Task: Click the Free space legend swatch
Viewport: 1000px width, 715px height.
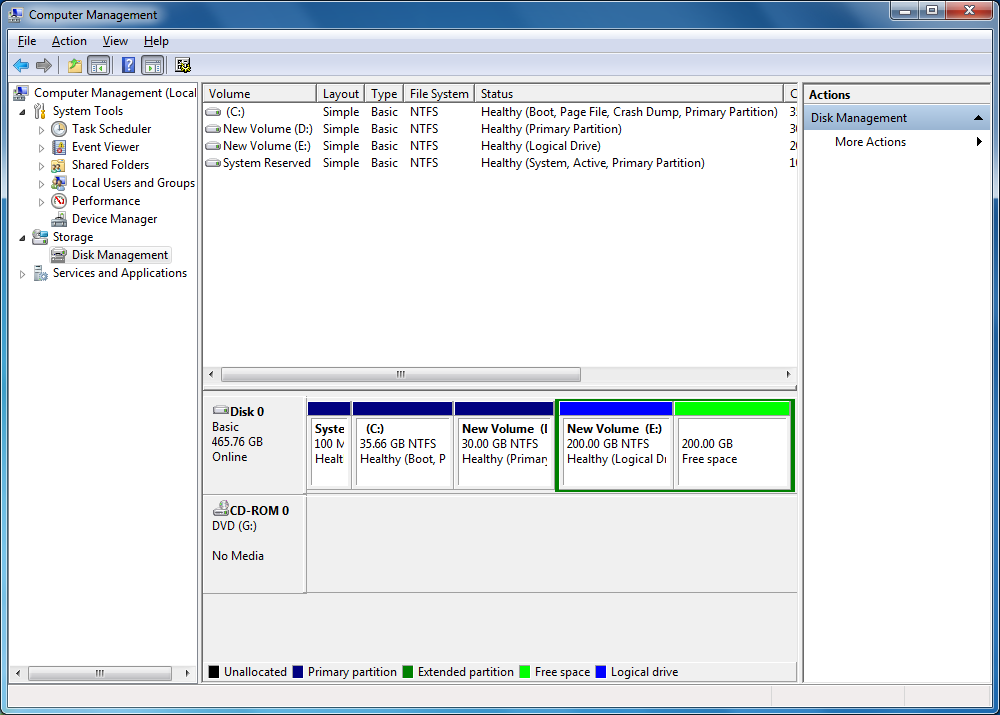Action: point(525,672)
